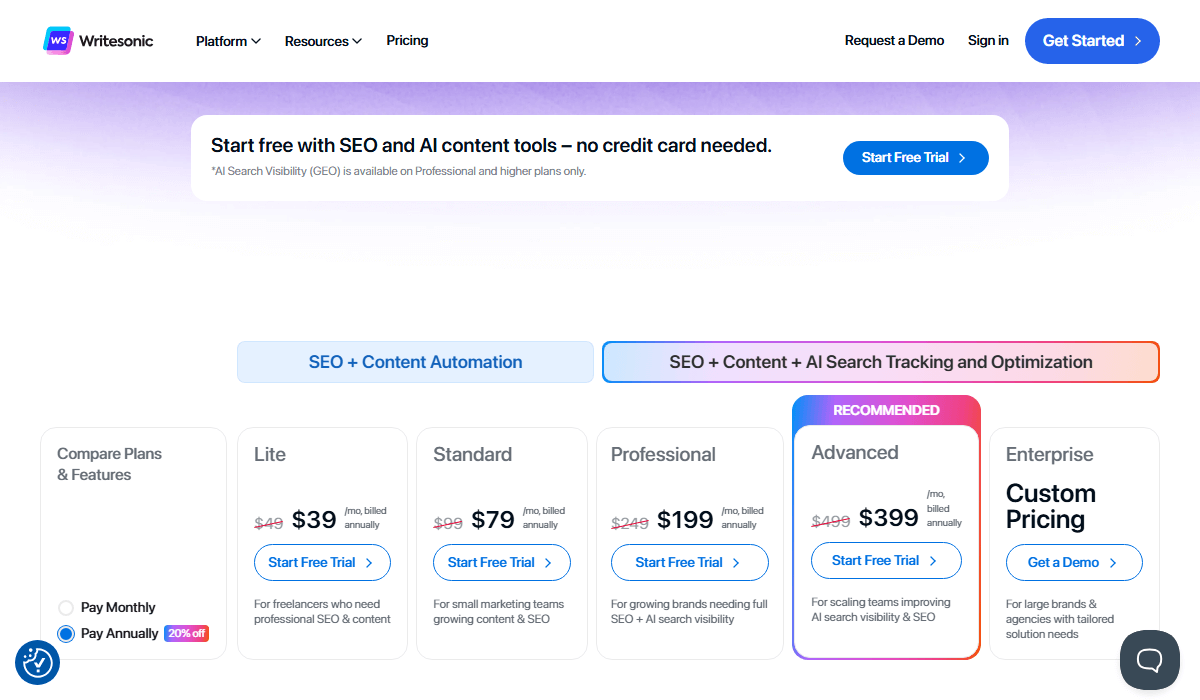Viewport: 1200px width, 700px height.
Task: Click the crossed-out $499 price
Action: [831, 520]
